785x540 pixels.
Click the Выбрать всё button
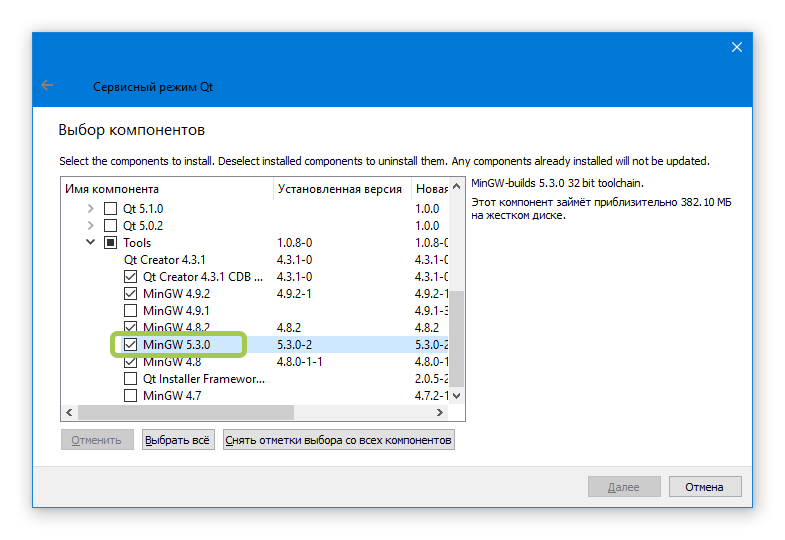tap(178, 440)
